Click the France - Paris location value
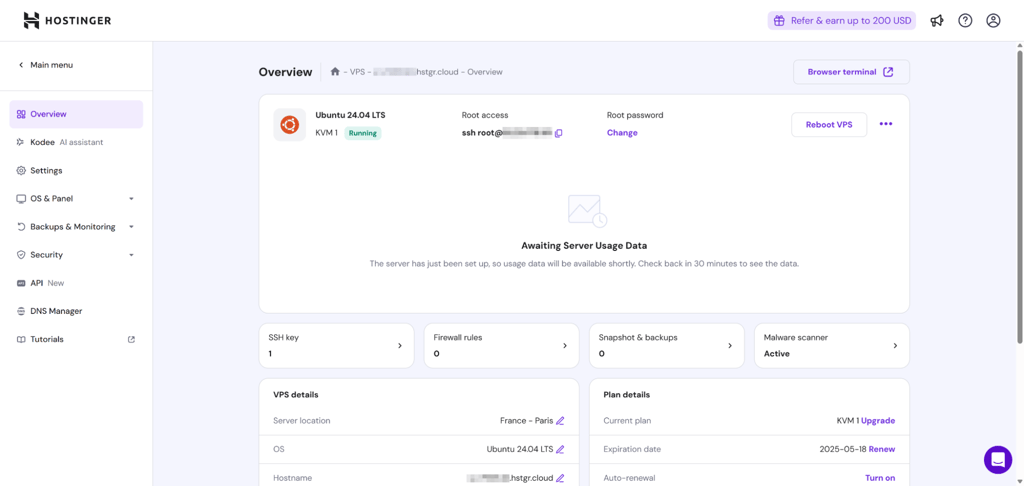1024x486 pixels. coord(526,421)
